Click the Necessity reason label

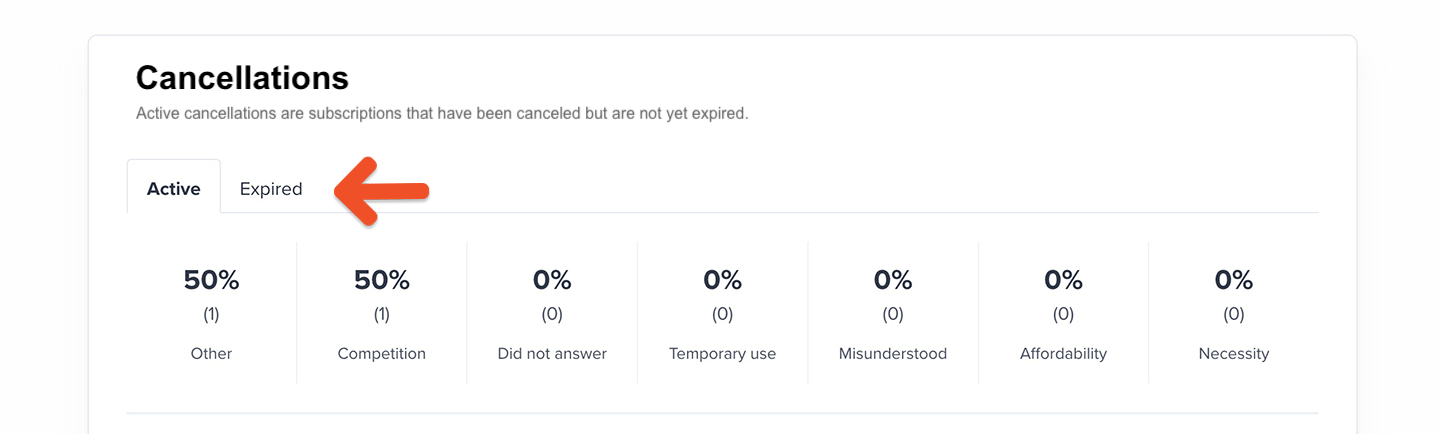pos(1234,354)
